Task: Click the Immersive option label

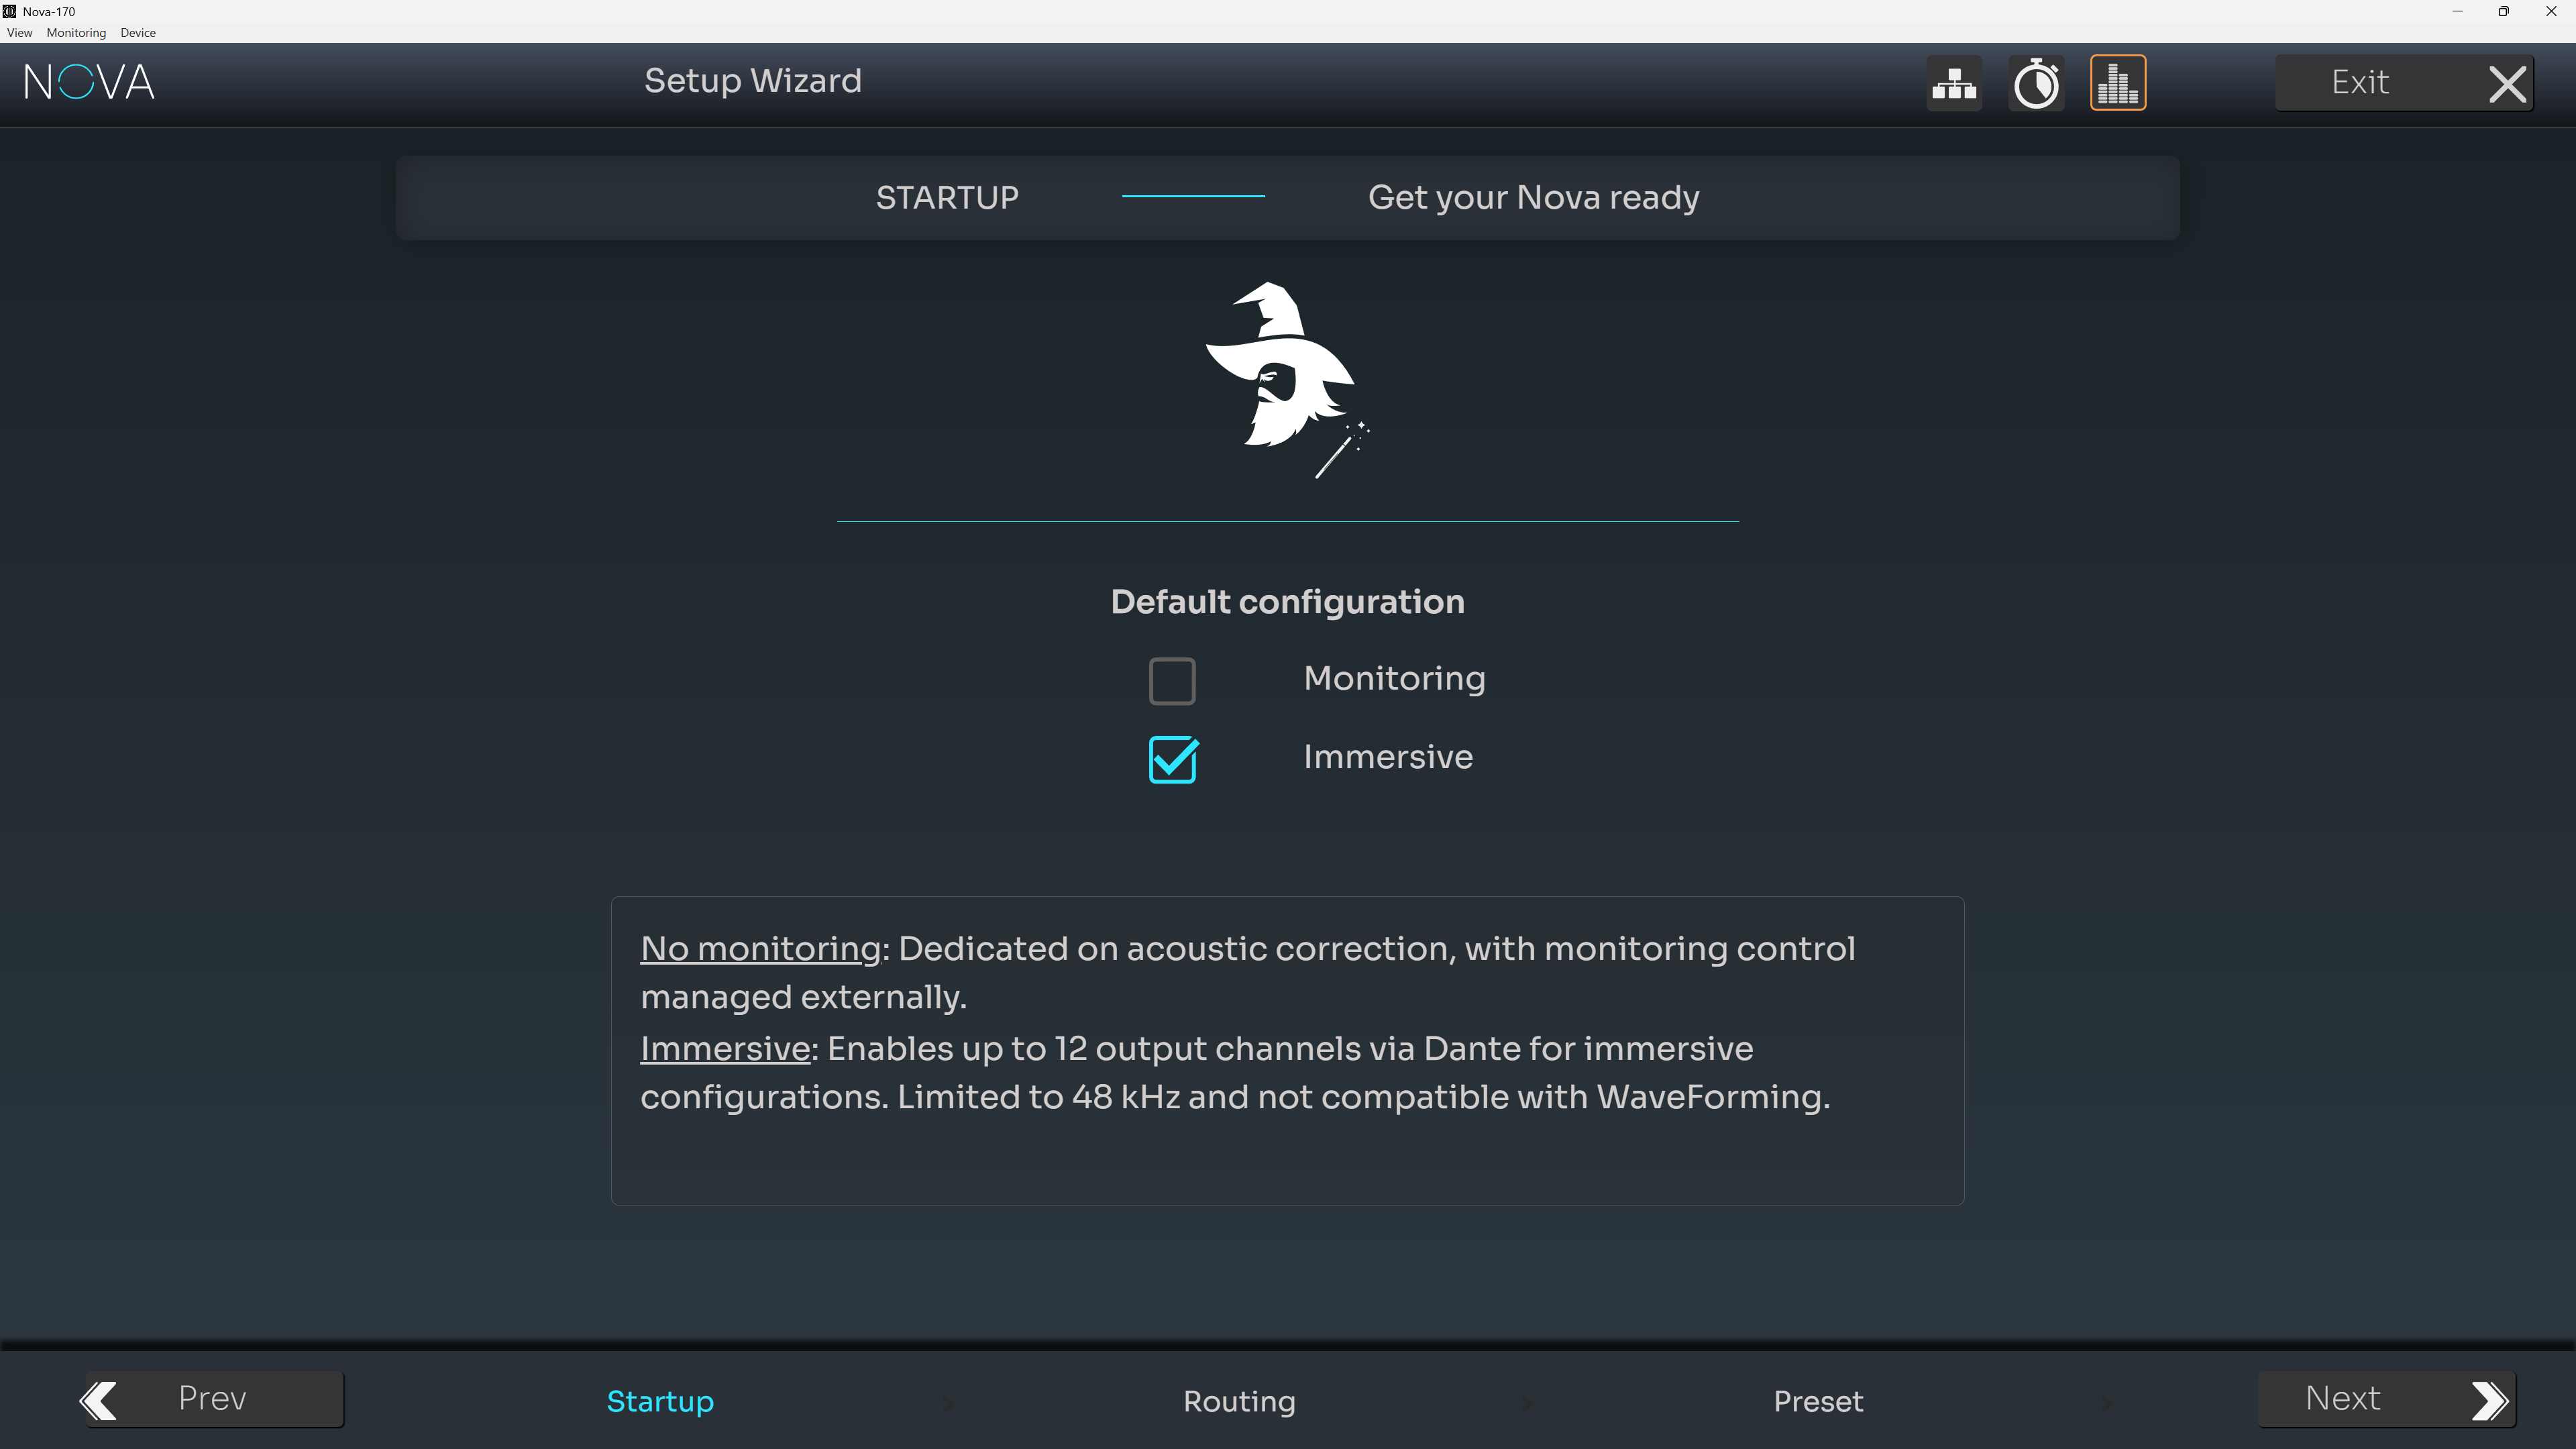Action: click(x=1388, y=757)
